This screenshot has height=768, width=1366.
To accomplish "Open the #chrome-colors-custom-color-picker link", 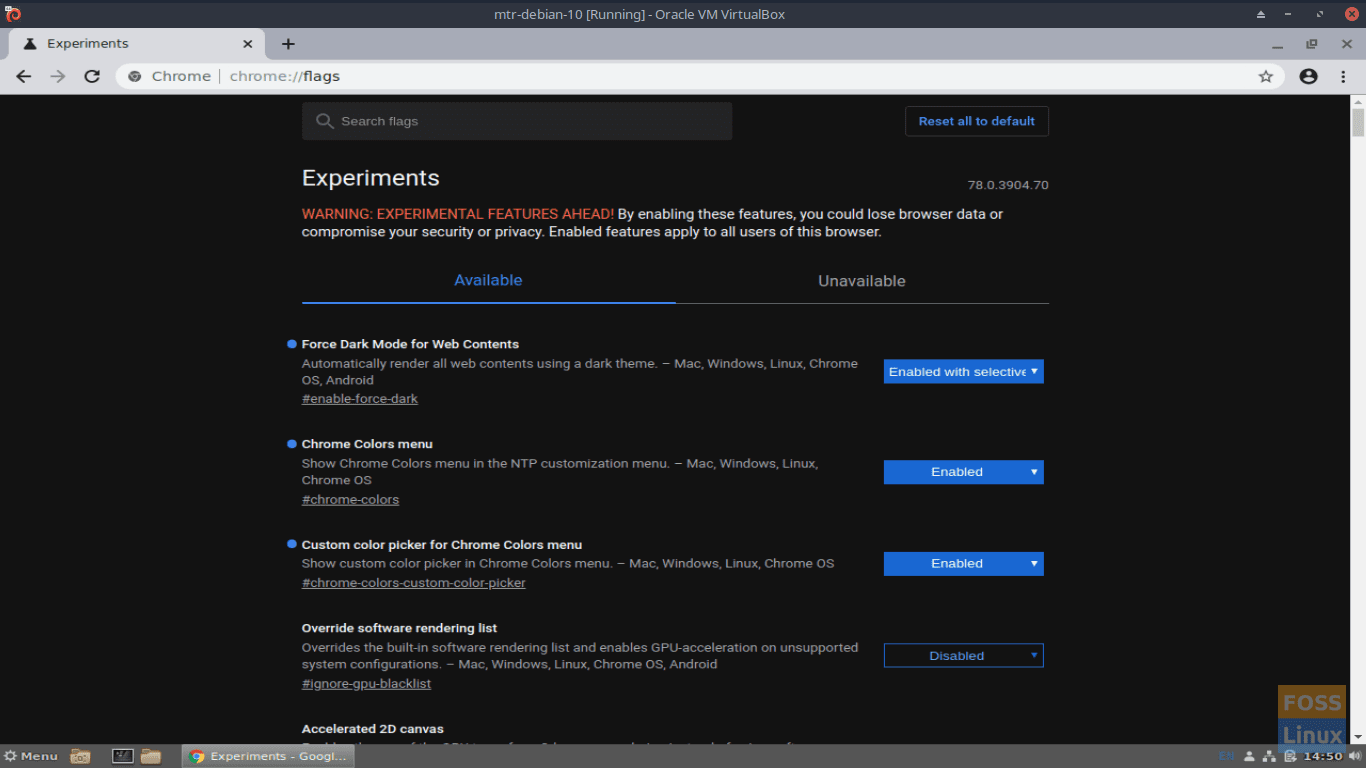I will (x=413, y=583).
